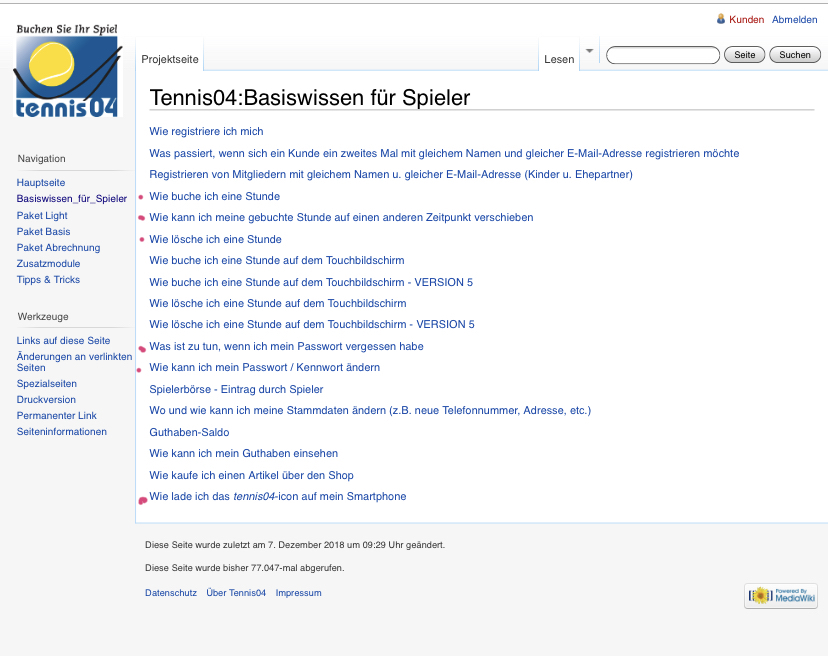Open 'Wie registriere ich mich'
828x656 pixels.
tap(206, 132)
